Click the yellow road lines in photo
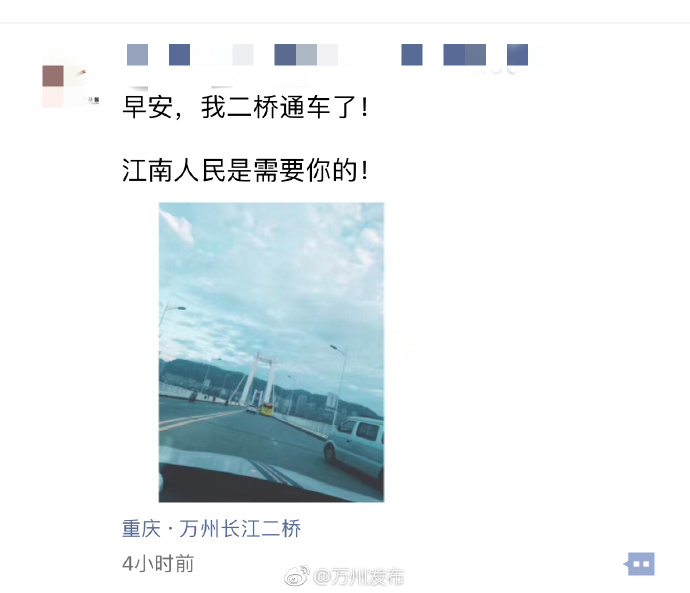 (x=198, y=419)
